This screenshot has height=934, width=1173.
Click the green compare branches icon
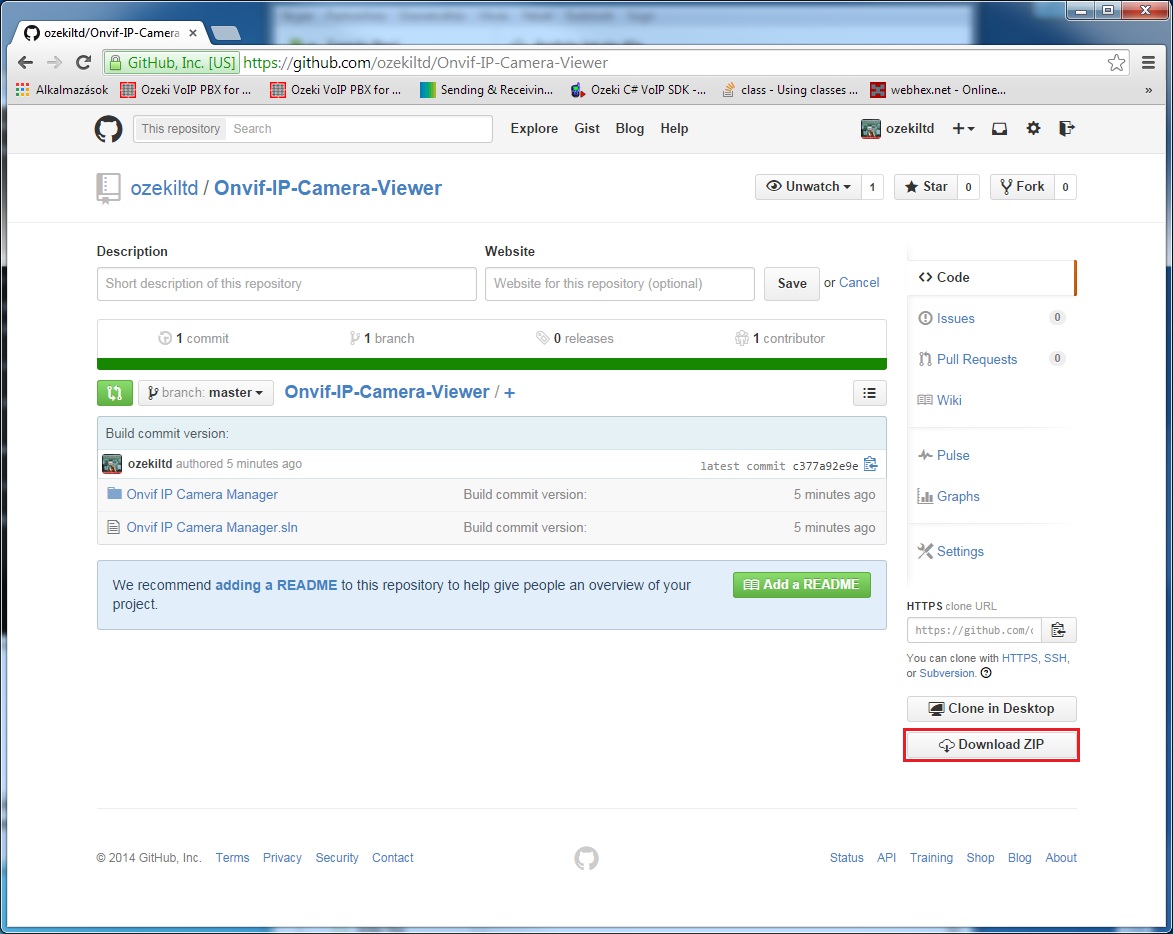point(114,393)
